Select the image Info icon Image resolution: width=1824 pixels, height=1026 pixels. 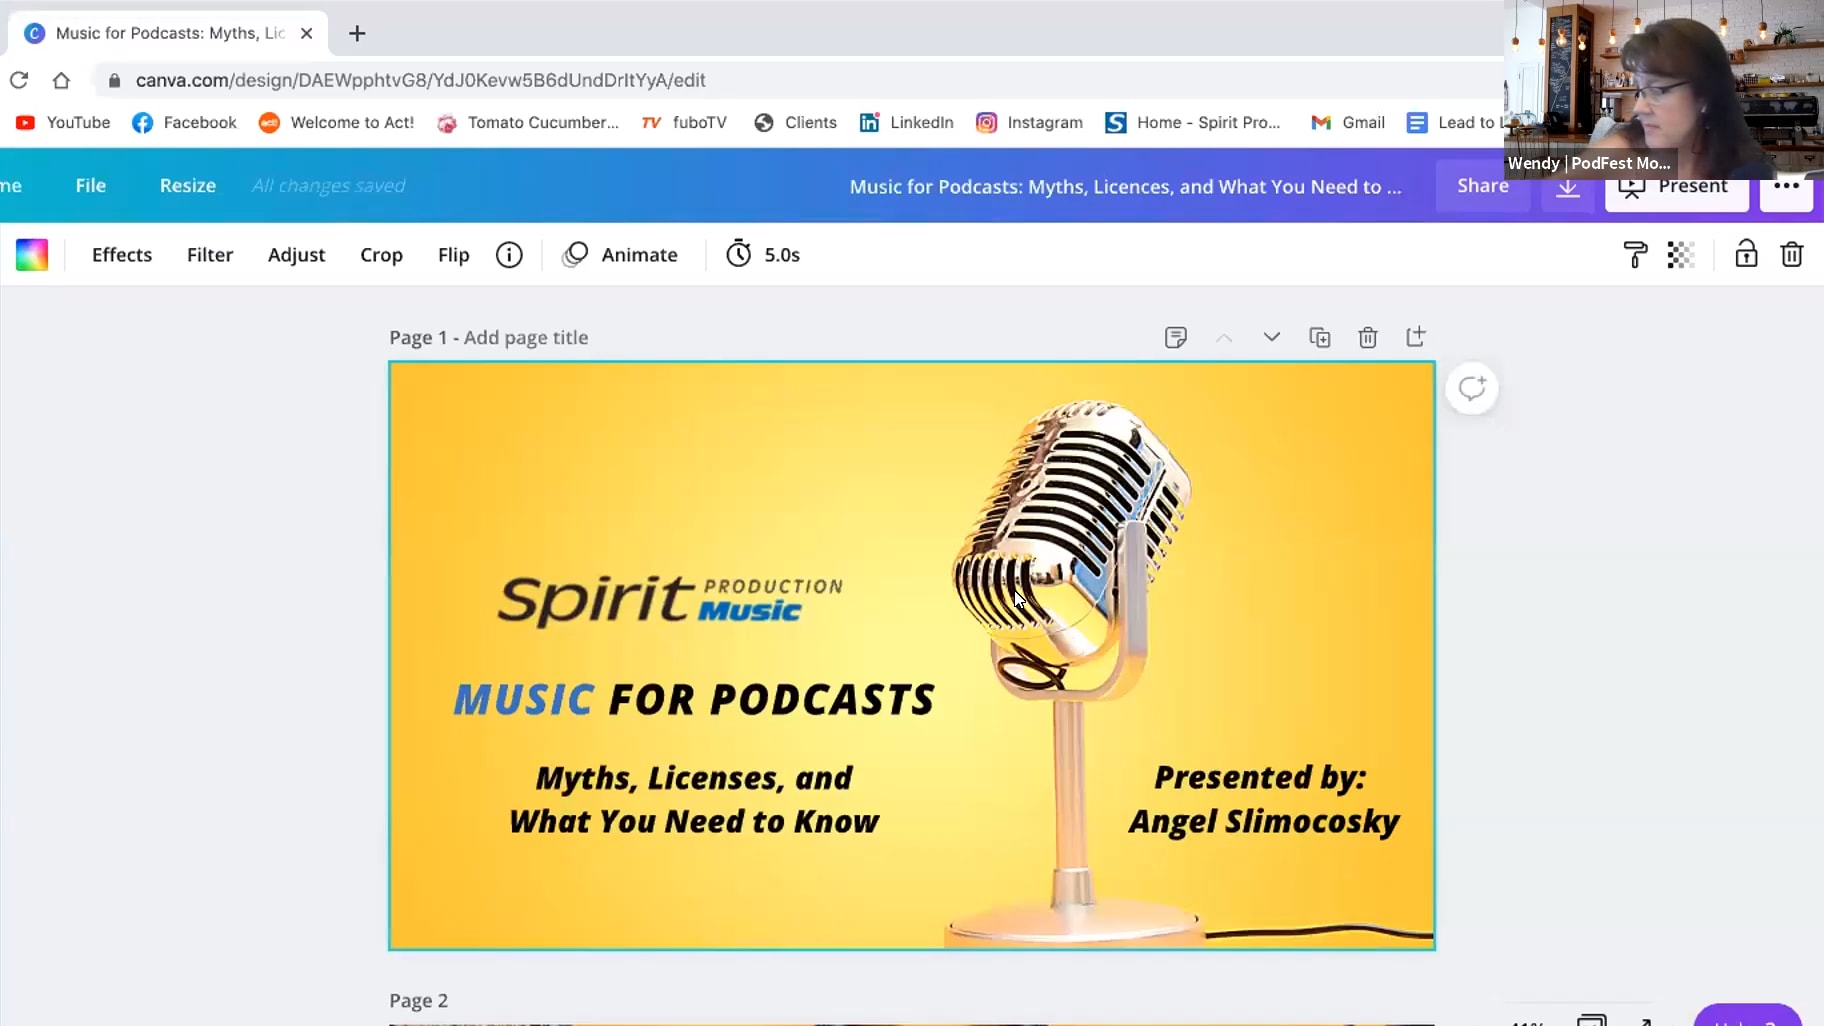[x=509, y=254]
